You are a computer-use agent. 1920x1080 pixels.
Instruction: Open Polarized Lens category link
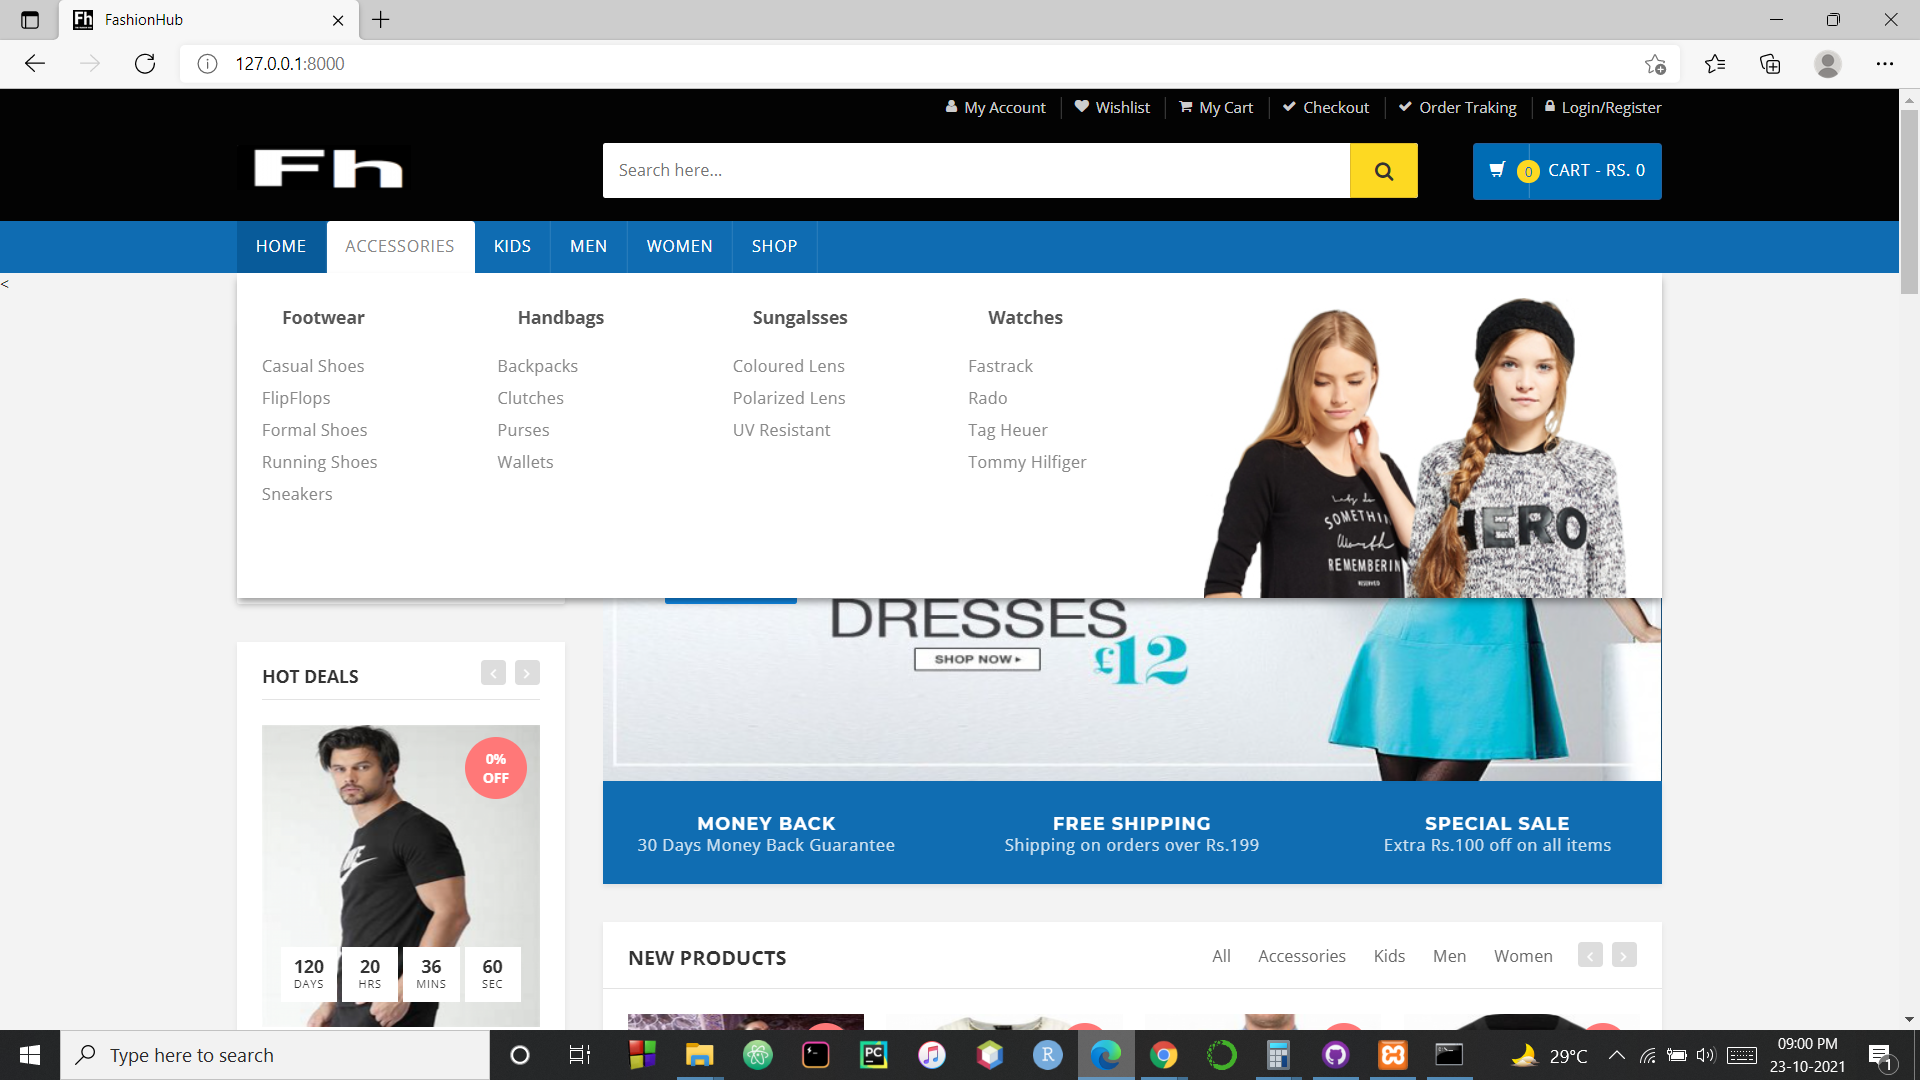789,398
